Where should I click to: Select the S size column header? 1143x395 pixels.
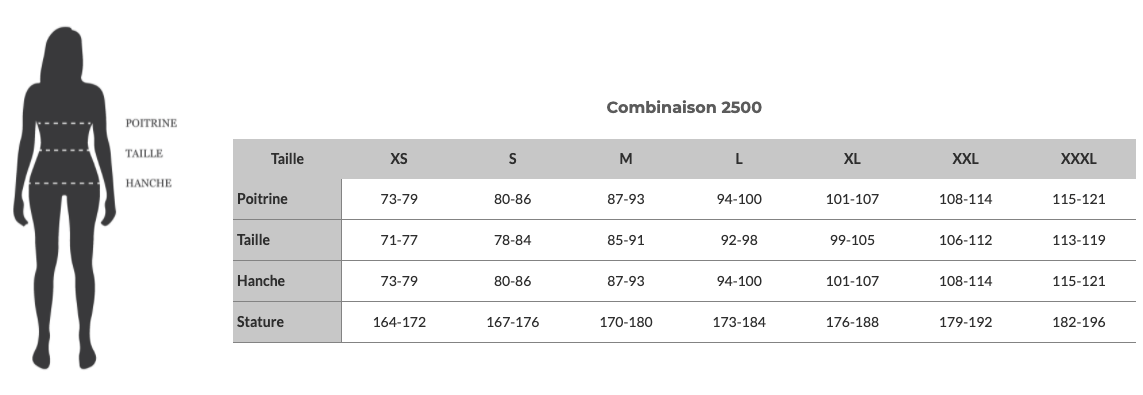tap(512, 159)
